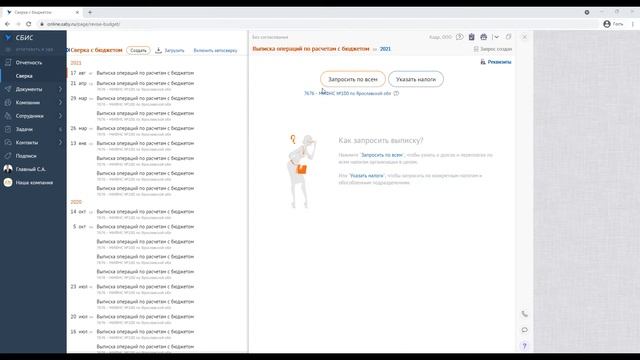Click the chat bubble icon on right strip
The width and height of the screenshot is (640, 360).
524,330
